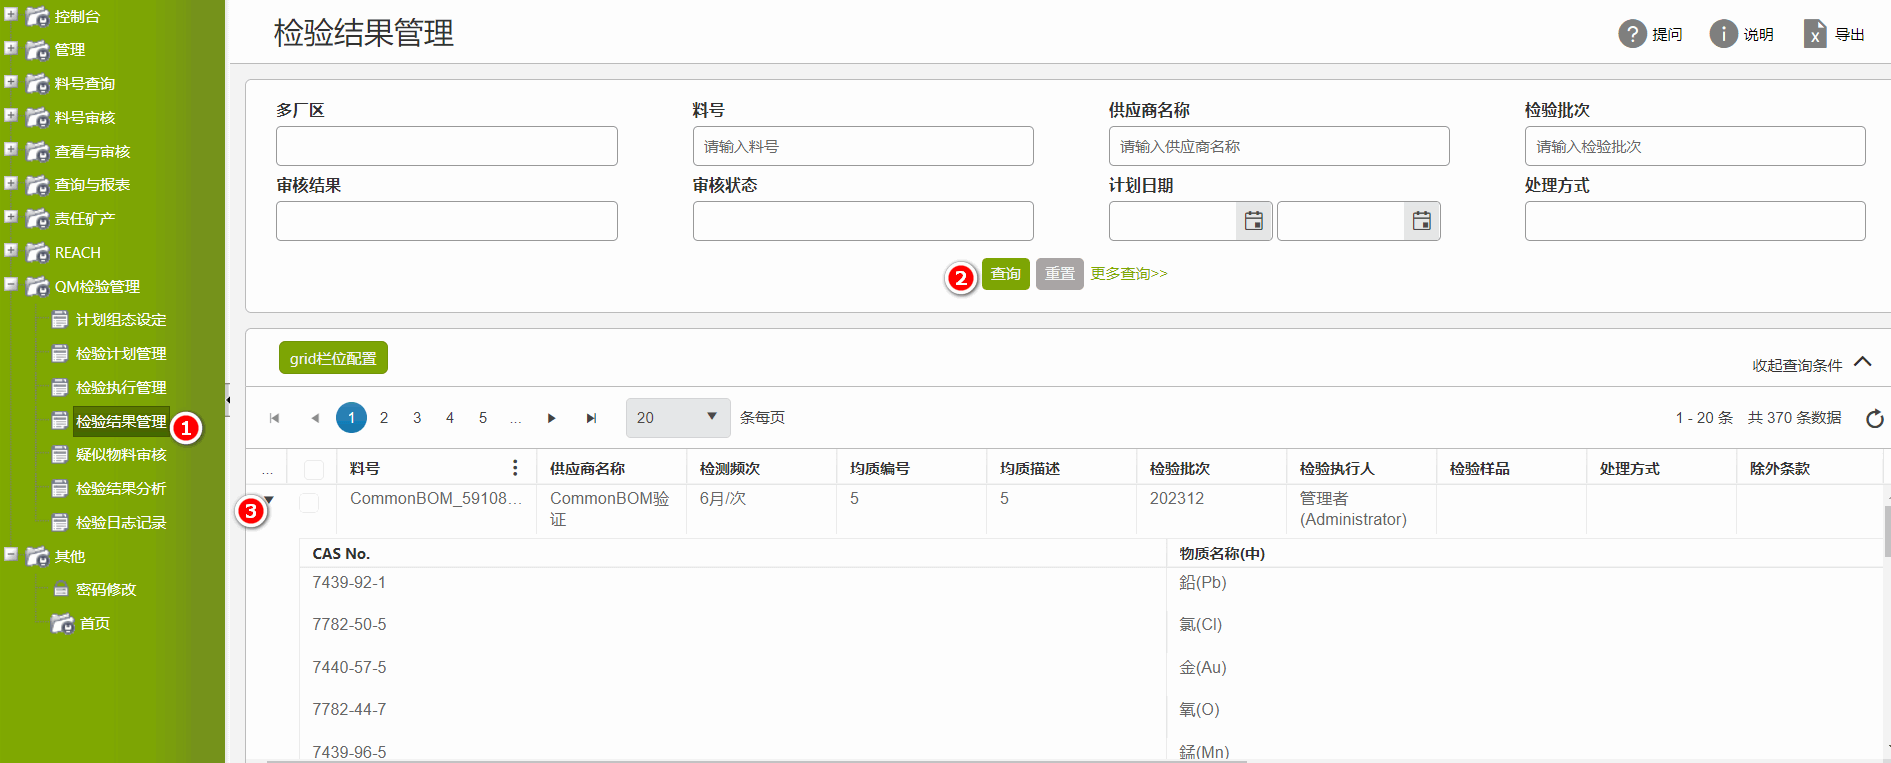Click the pagination ellipsis for more pages
This screenshot has height=763, width=1891.
pyautogui.click(x=516, y=419)
